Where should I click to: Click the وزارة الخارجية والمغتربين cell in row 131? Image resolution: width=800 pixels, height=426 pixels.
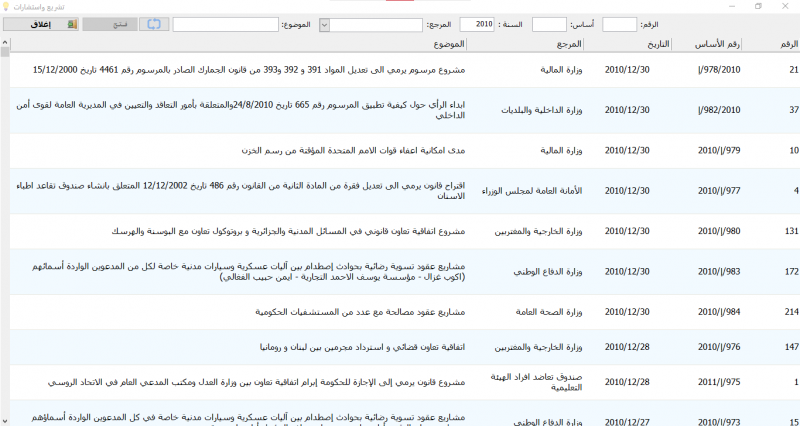538,231
